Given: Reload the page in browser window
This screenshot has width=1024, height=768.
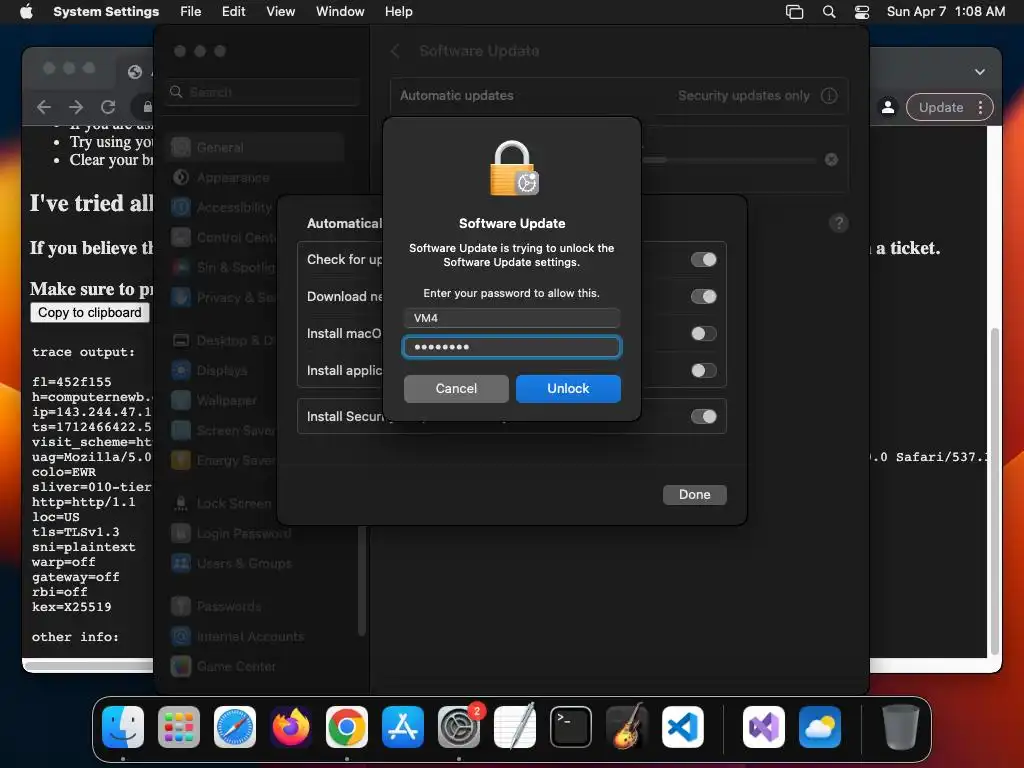Looking at the screenshot, I should (108, 107).
